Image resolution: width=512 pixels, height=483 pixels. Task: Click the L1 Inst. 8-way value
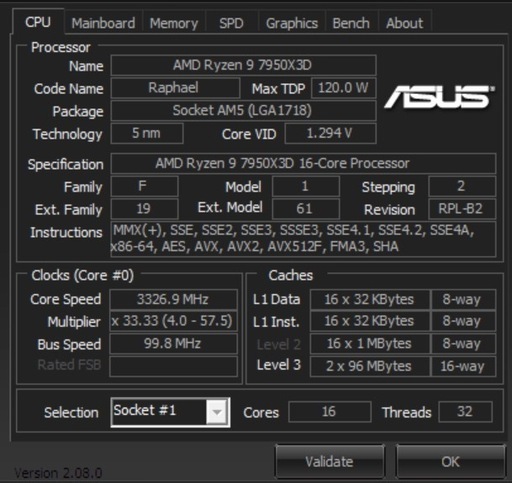tap(463, 321)
